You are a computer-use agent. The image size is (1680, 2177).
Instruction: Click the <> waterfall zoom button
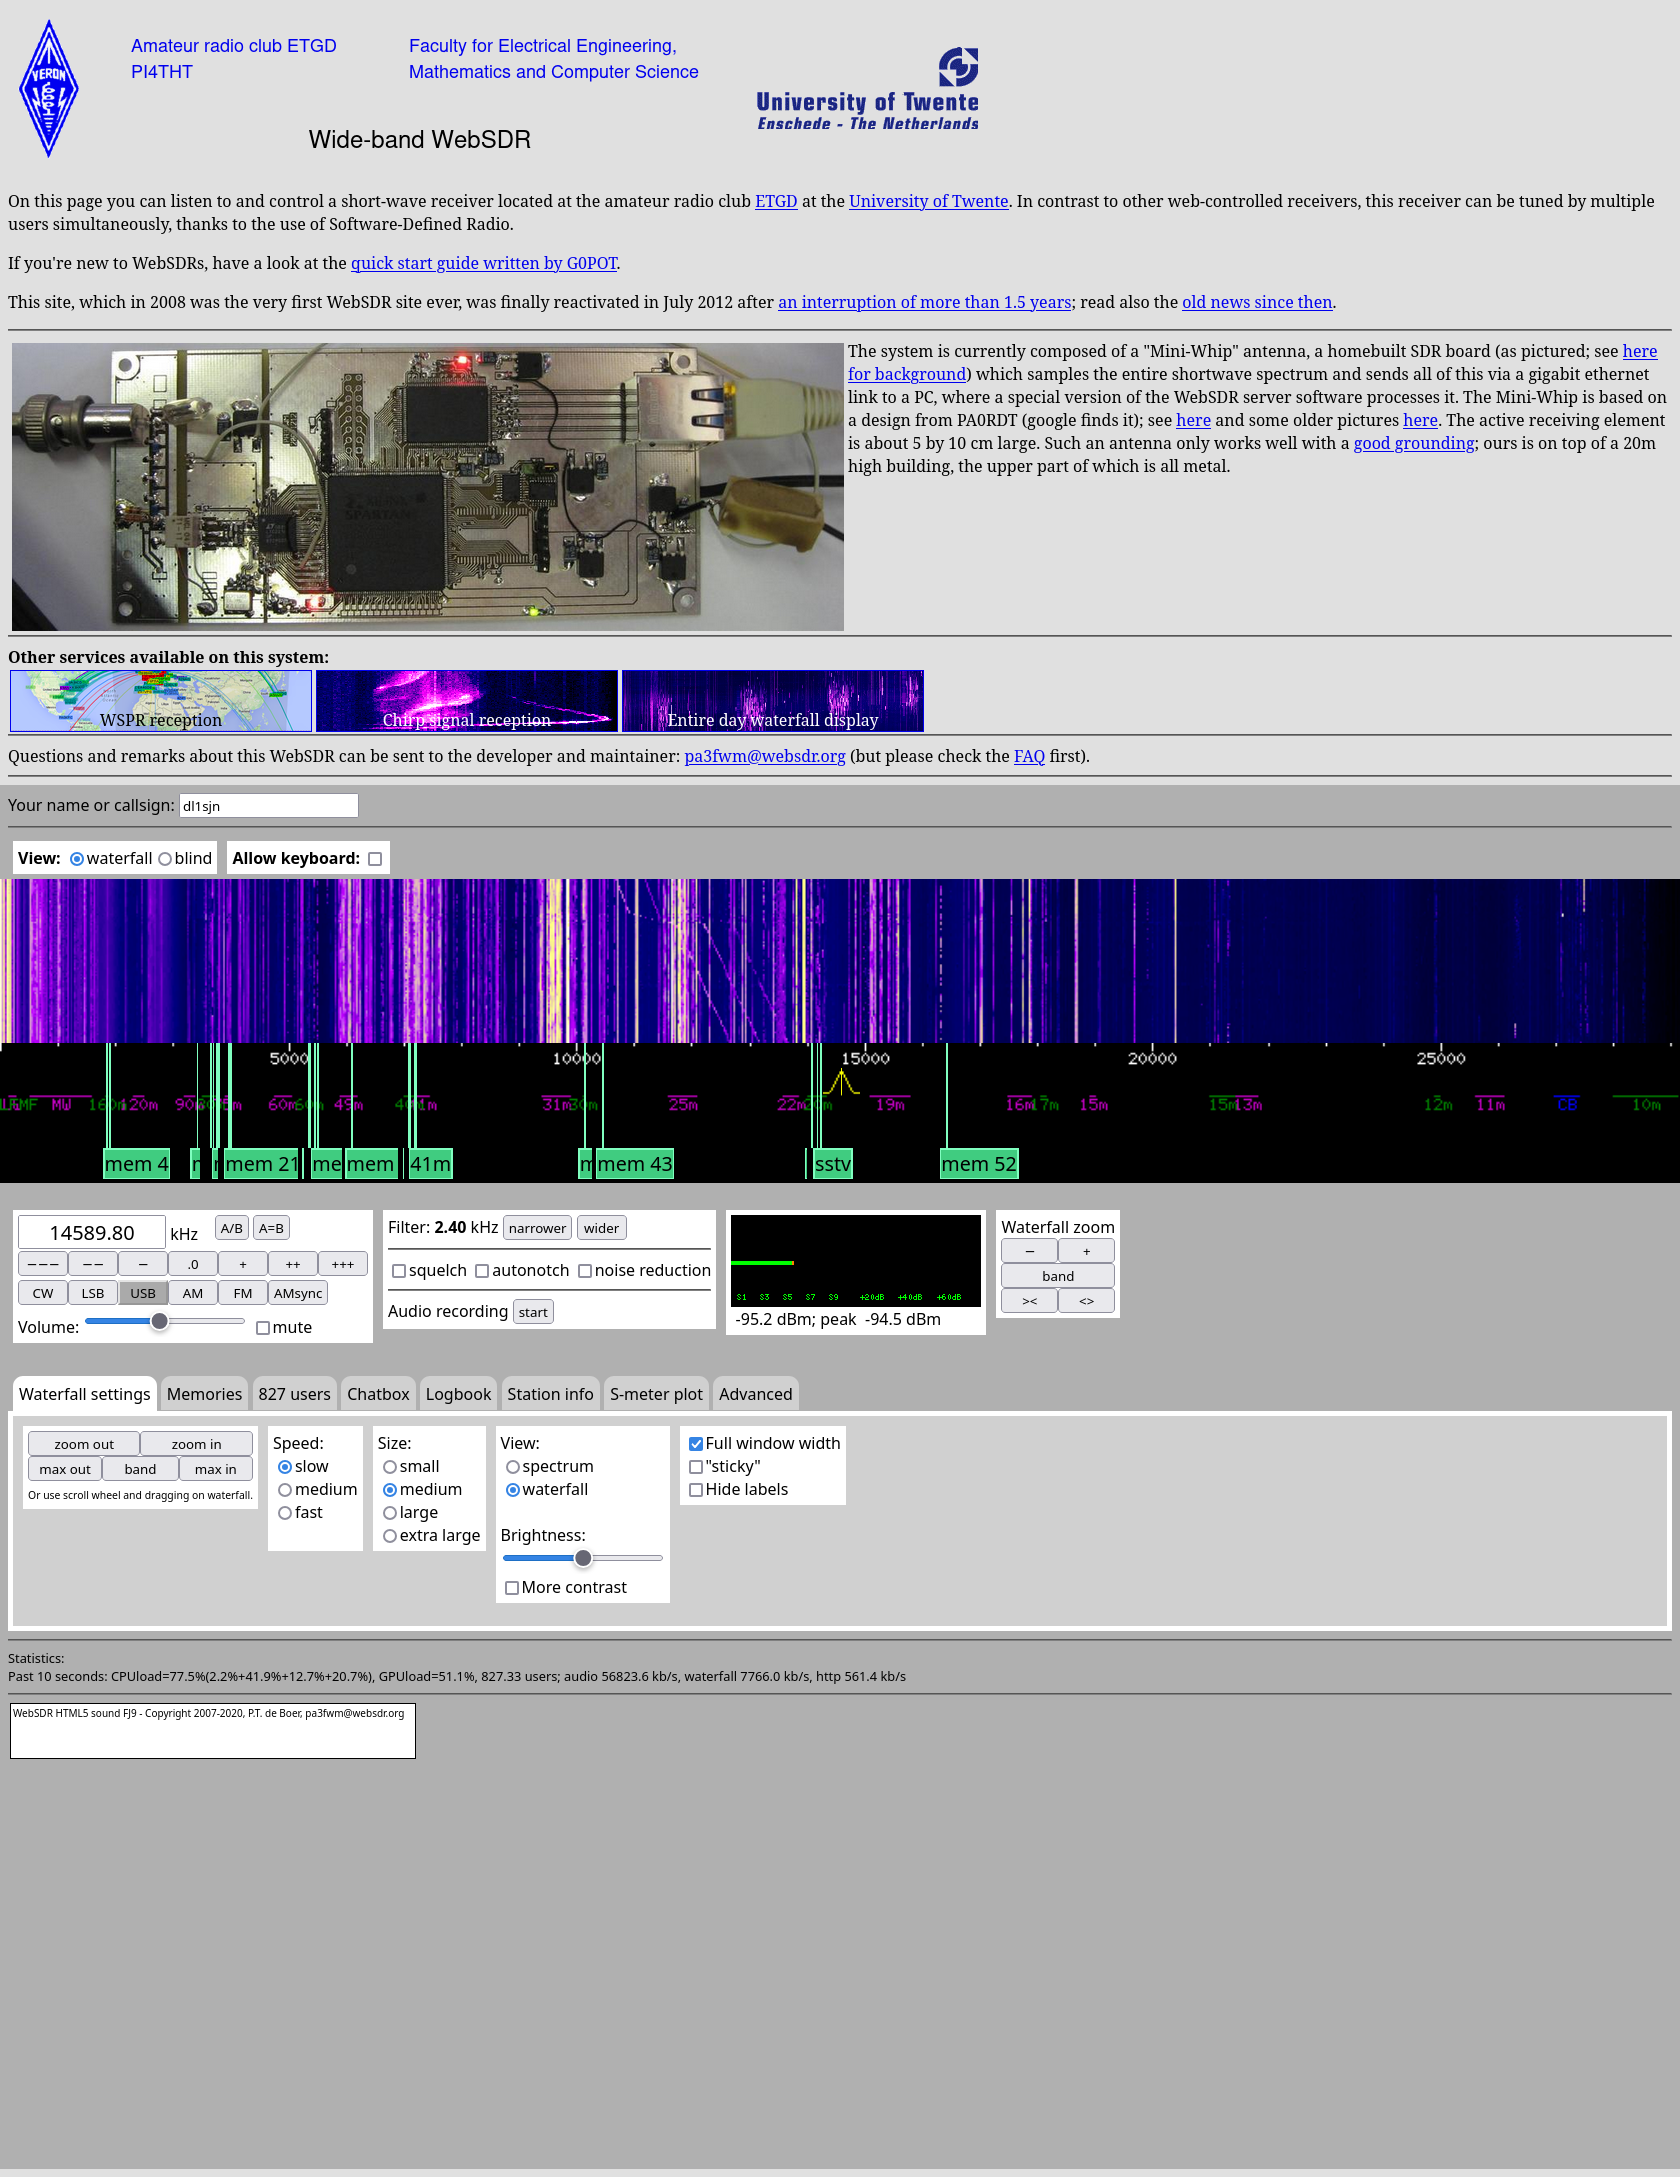(x=1086, y=1301)
